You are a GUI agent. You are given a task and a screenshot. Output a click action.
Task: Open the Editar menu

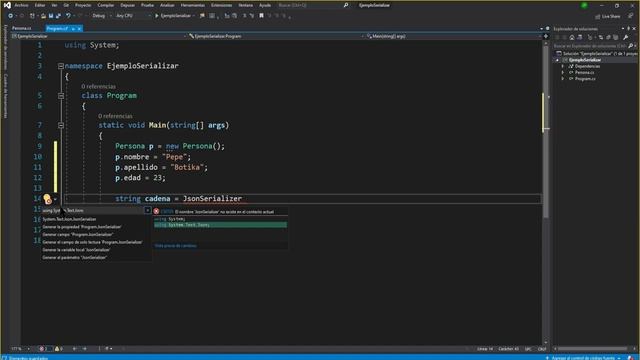[x=40, y=5]
